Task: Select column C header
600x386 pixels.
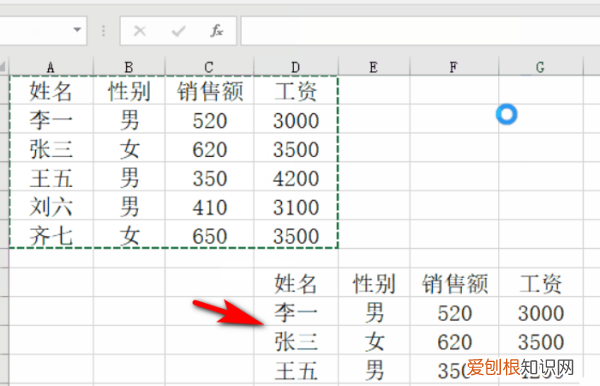Action: [x=209, y=67]
